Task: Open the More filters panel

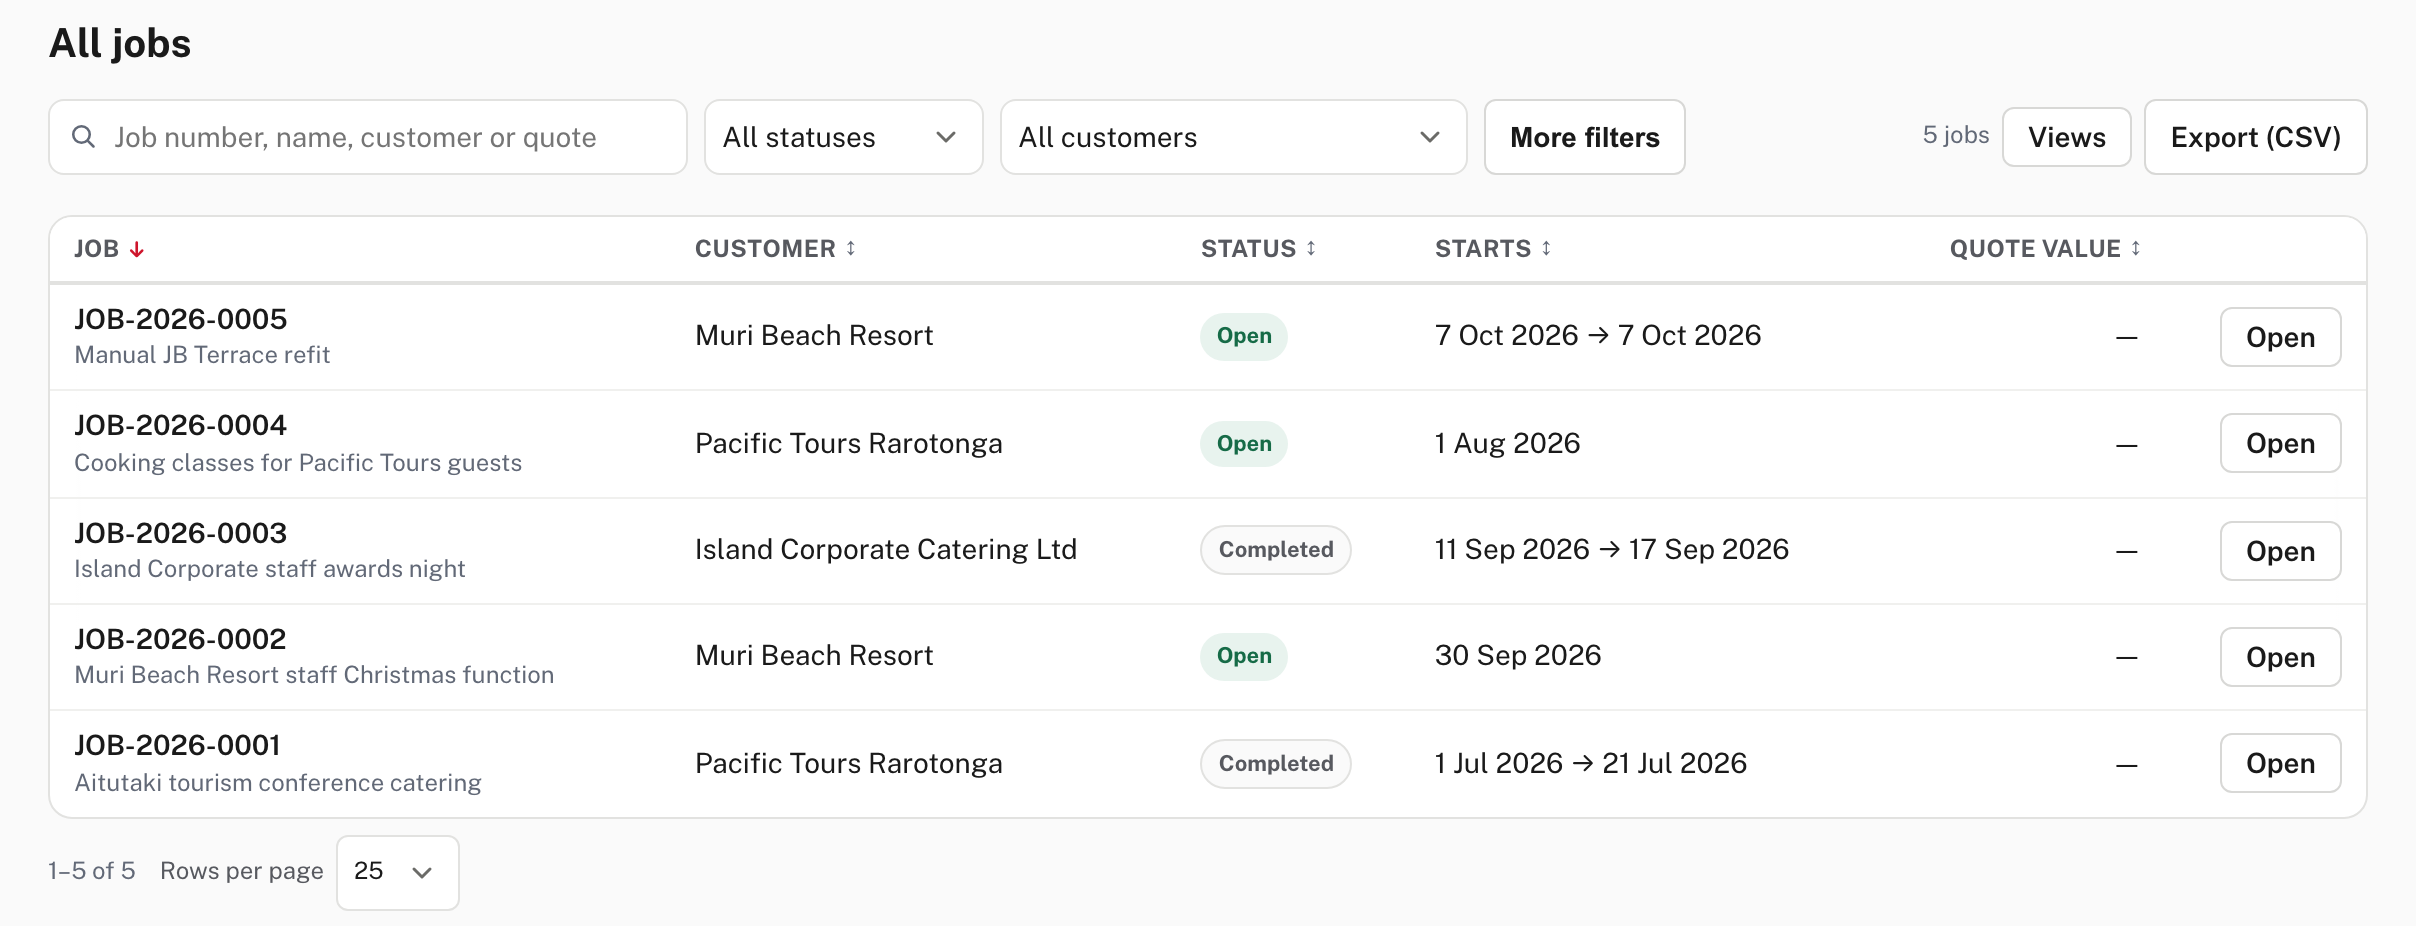Action: [x=1585, y=137]
